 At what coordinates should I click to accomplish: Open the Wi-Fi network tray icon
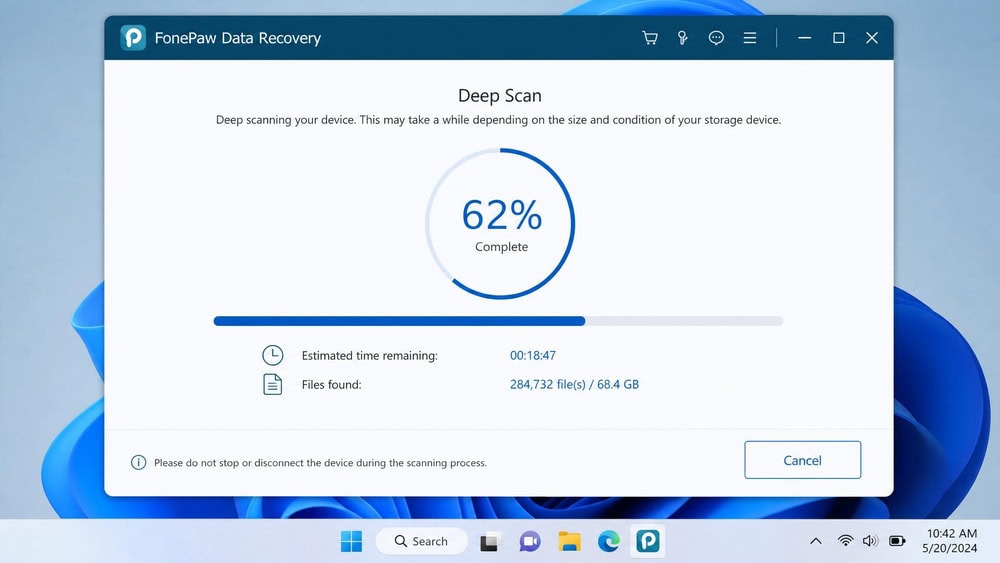tap(845, 541)
